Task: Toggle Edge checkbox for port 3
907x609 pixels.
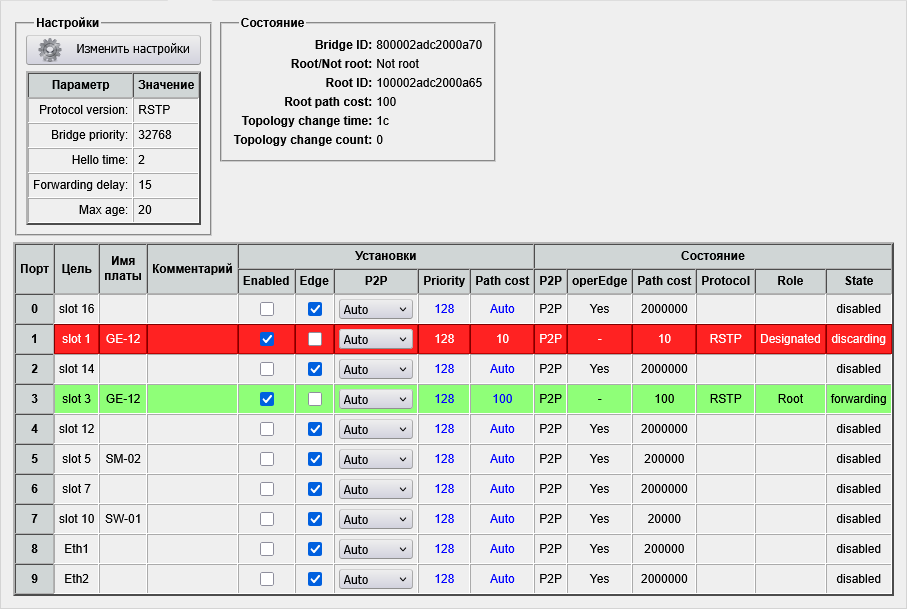Action: tap(315, 399)
